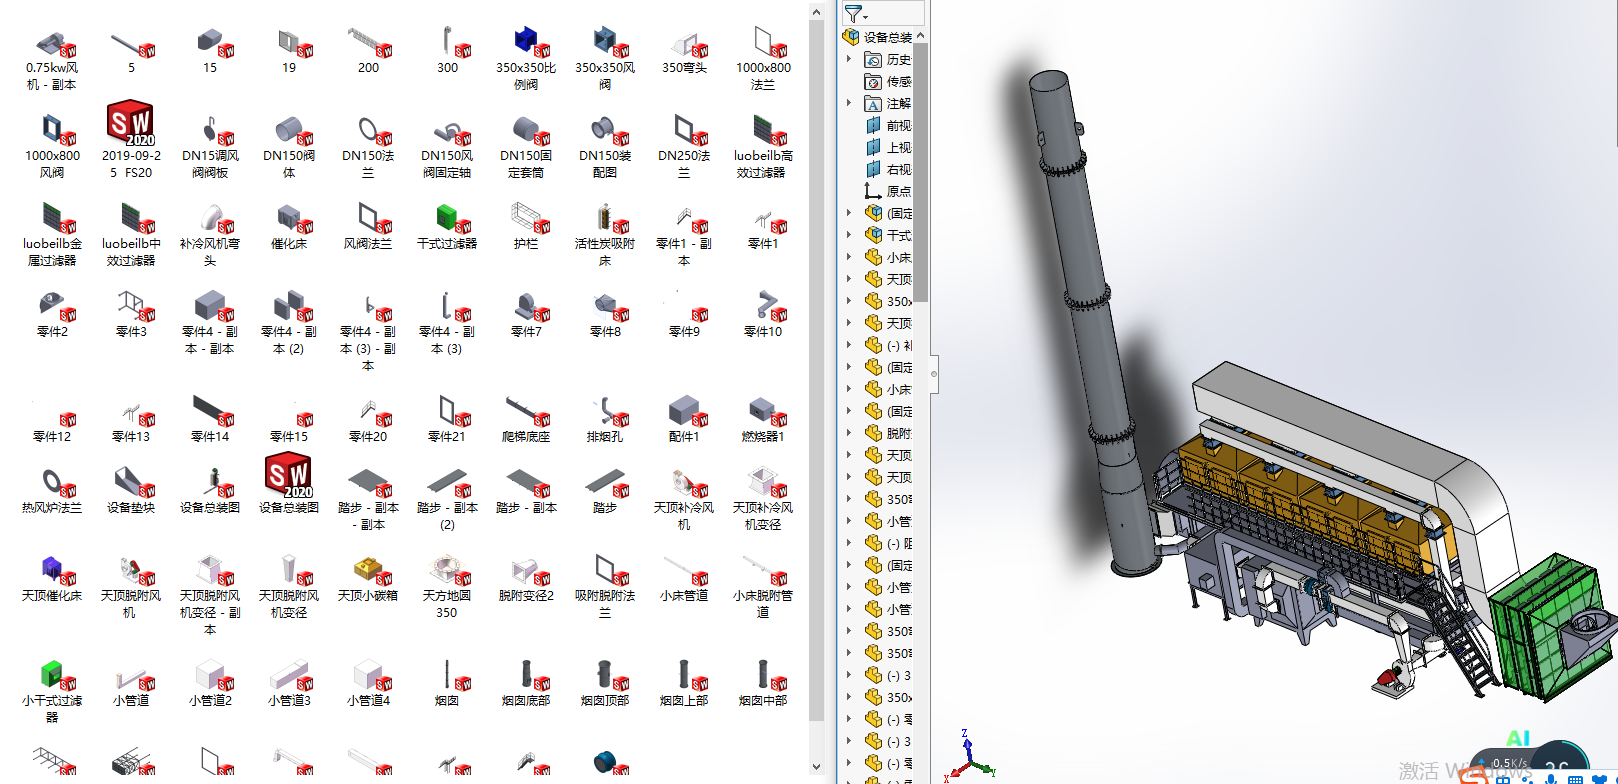Click the filter funnel icon above the tree
1618x784 pixels.
tap(852, 13)
